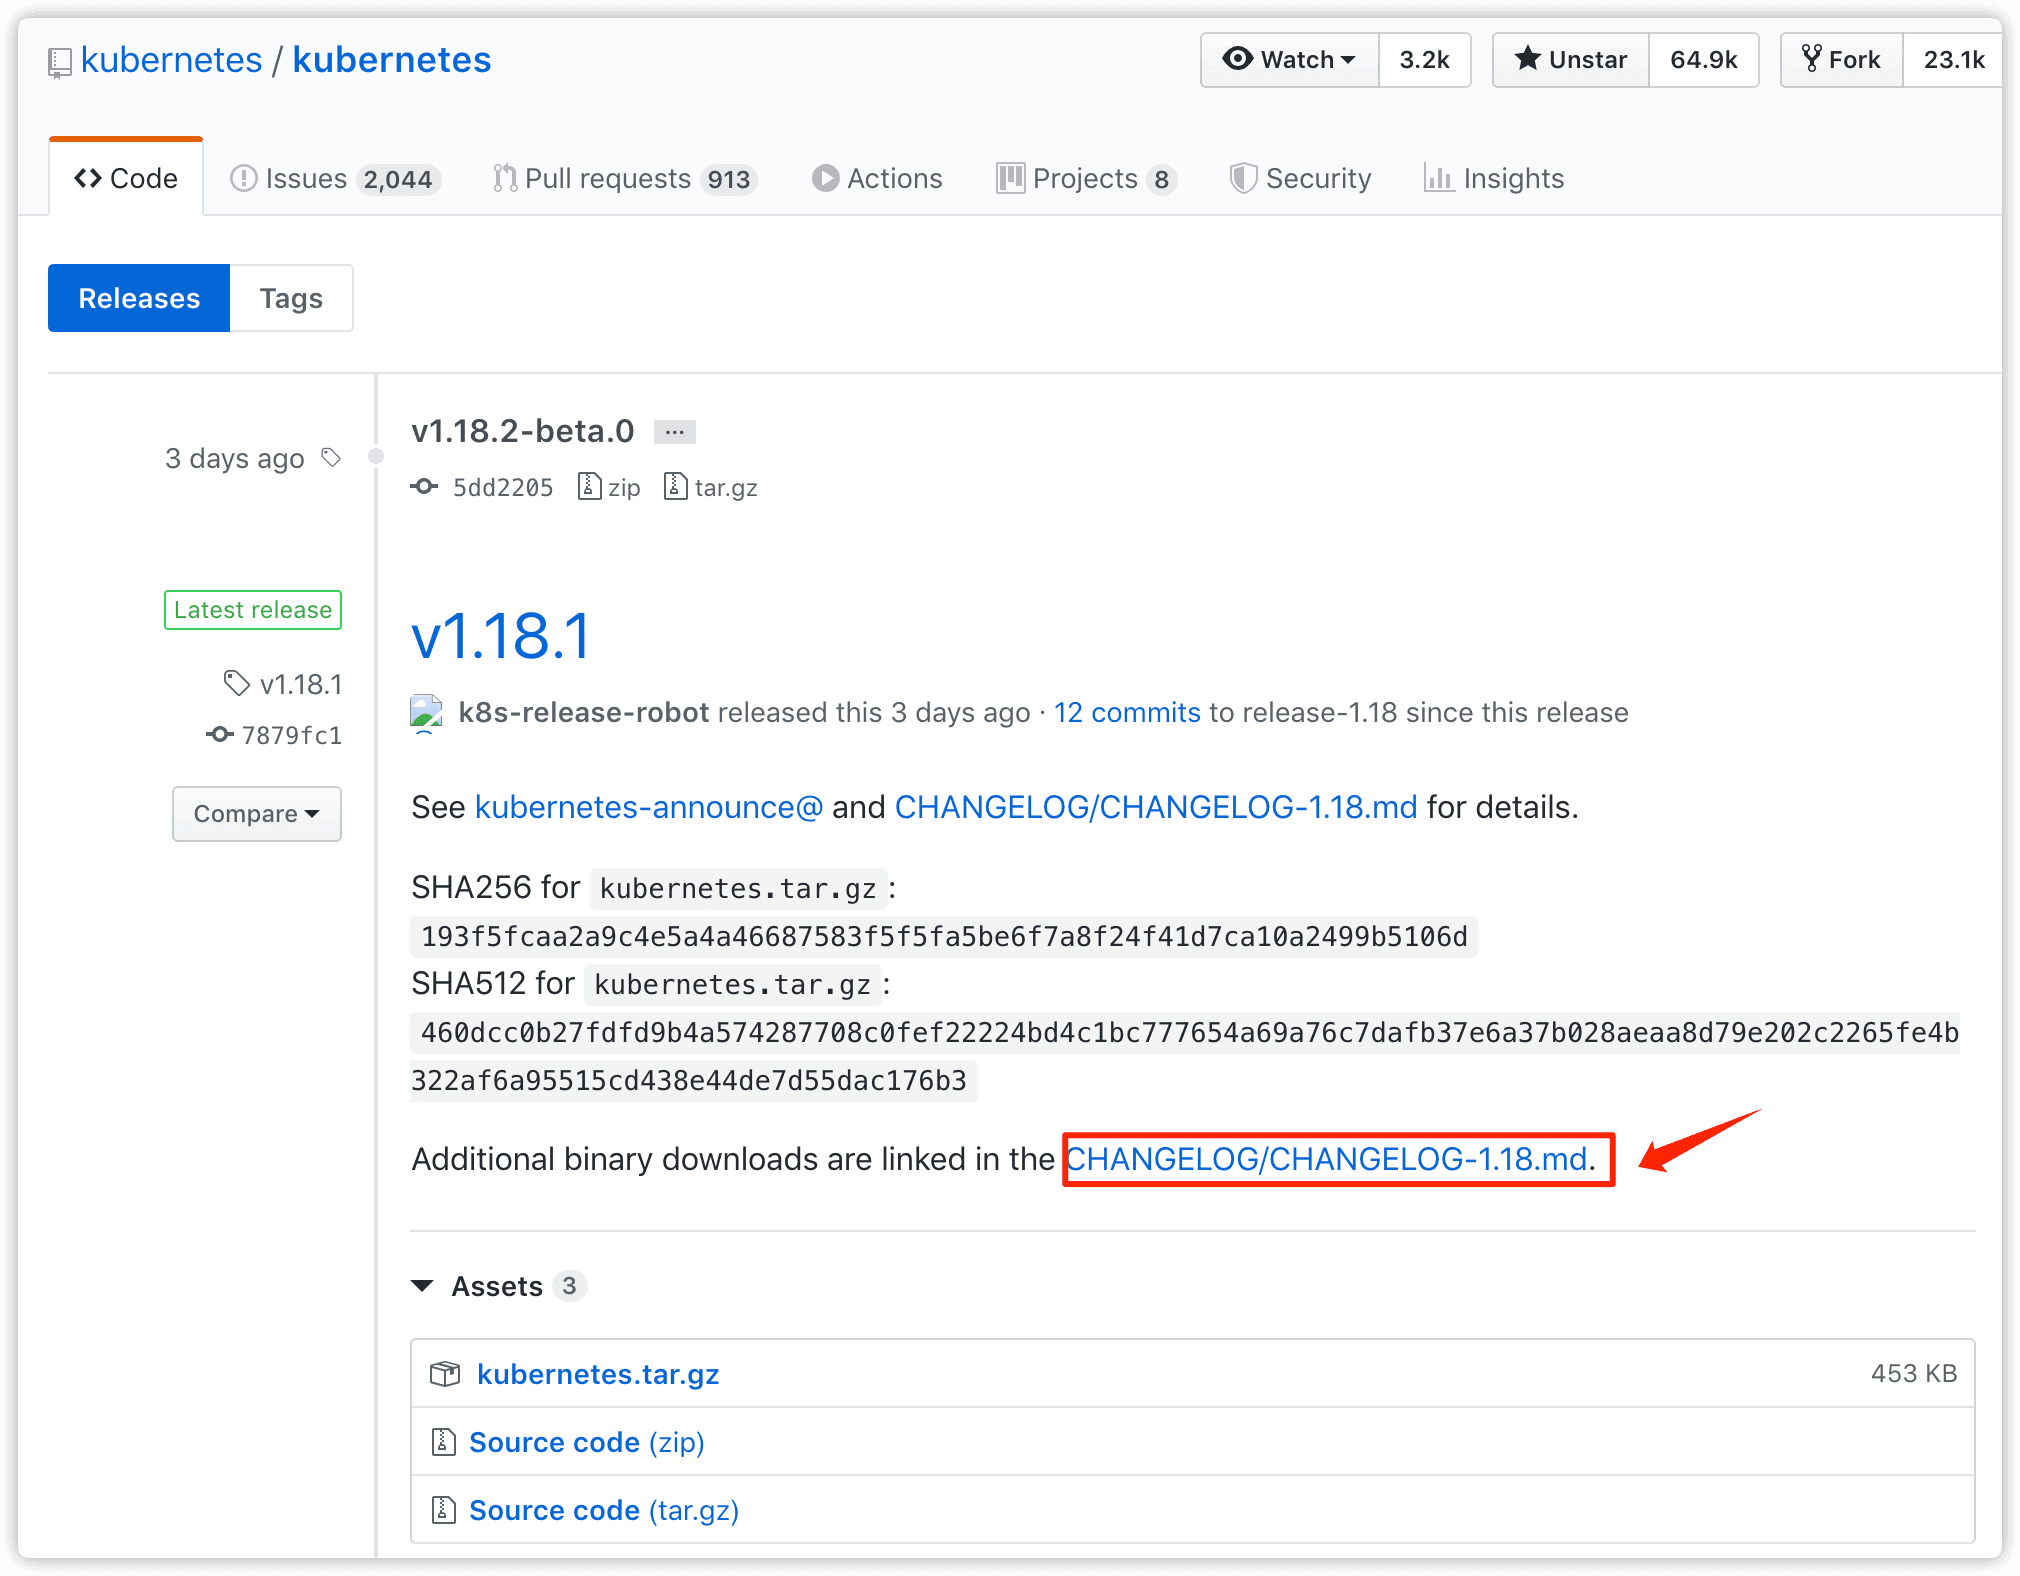Click the tag icon next to v1.18.1
Viewport: 2020px width, 1576px height.
point(236,684)
